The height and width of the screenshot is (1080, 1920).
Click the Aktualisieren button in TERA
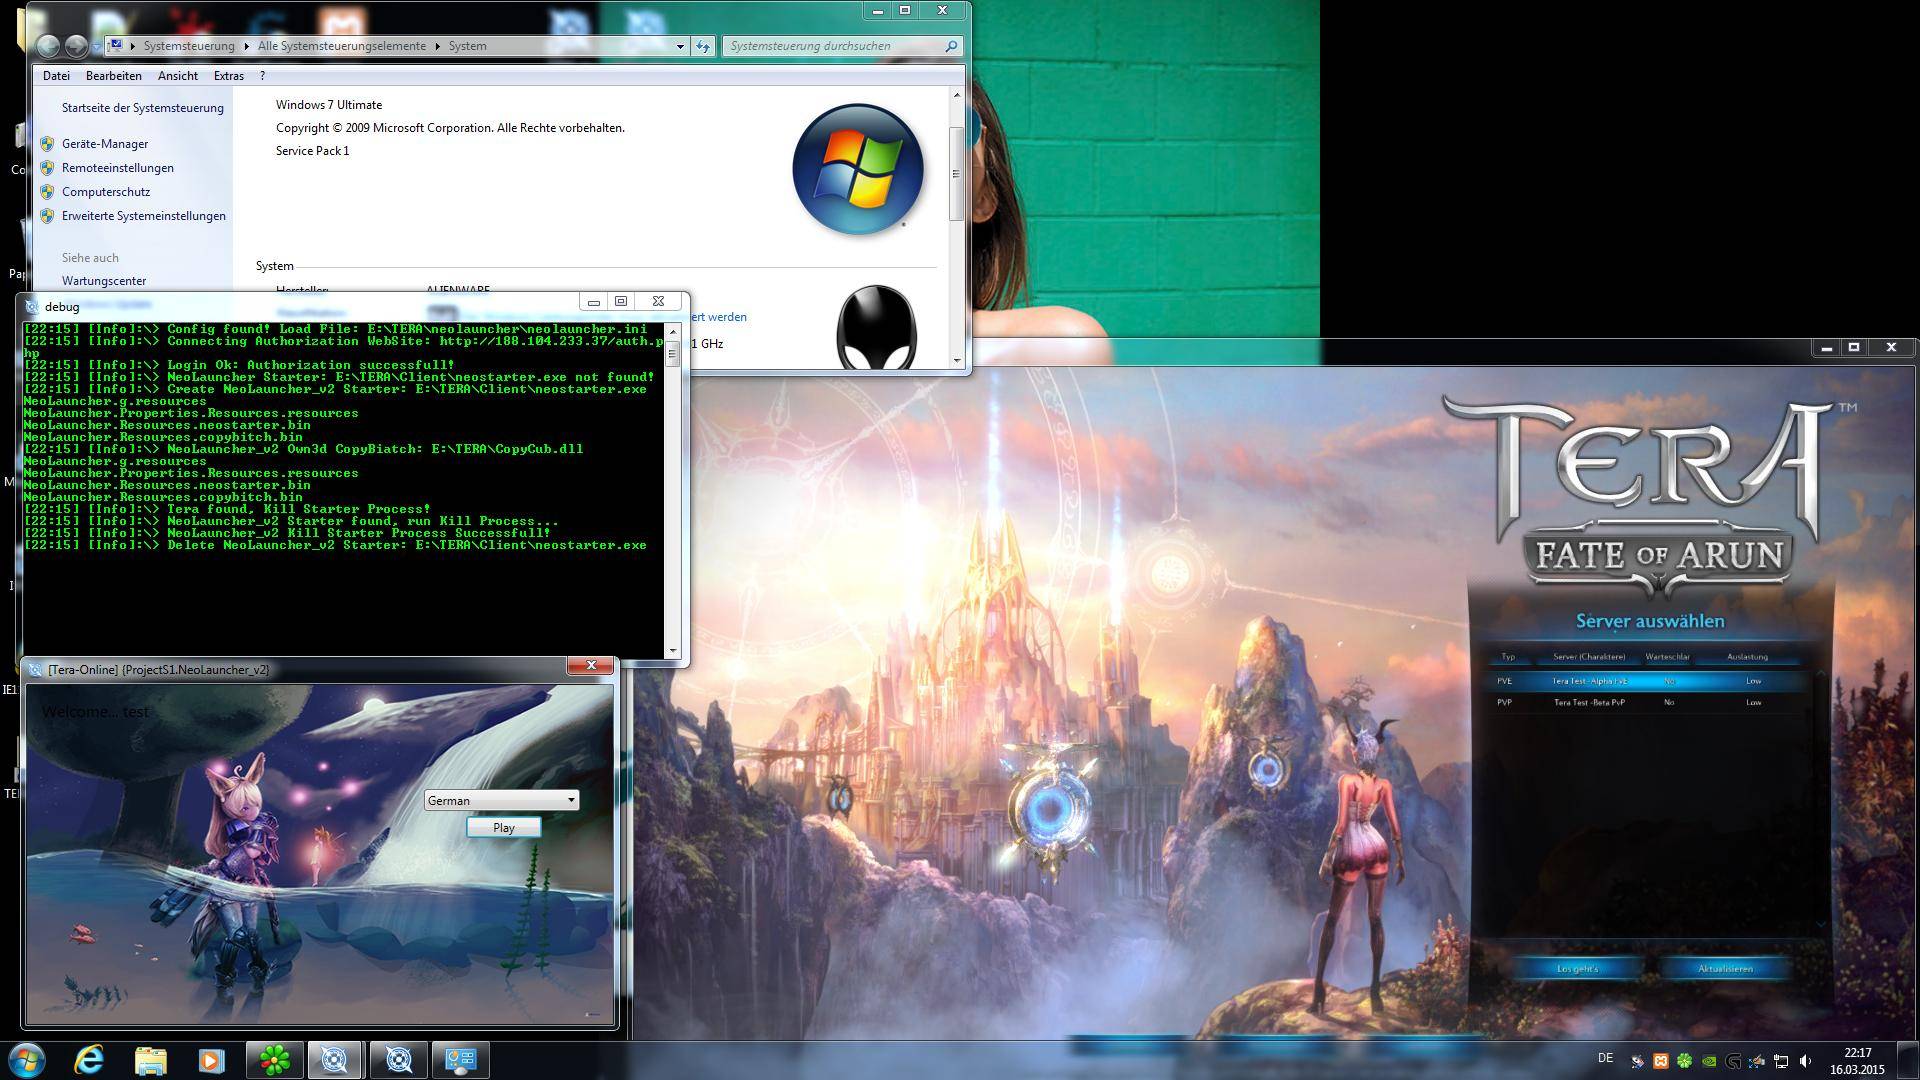[1725, 968]
